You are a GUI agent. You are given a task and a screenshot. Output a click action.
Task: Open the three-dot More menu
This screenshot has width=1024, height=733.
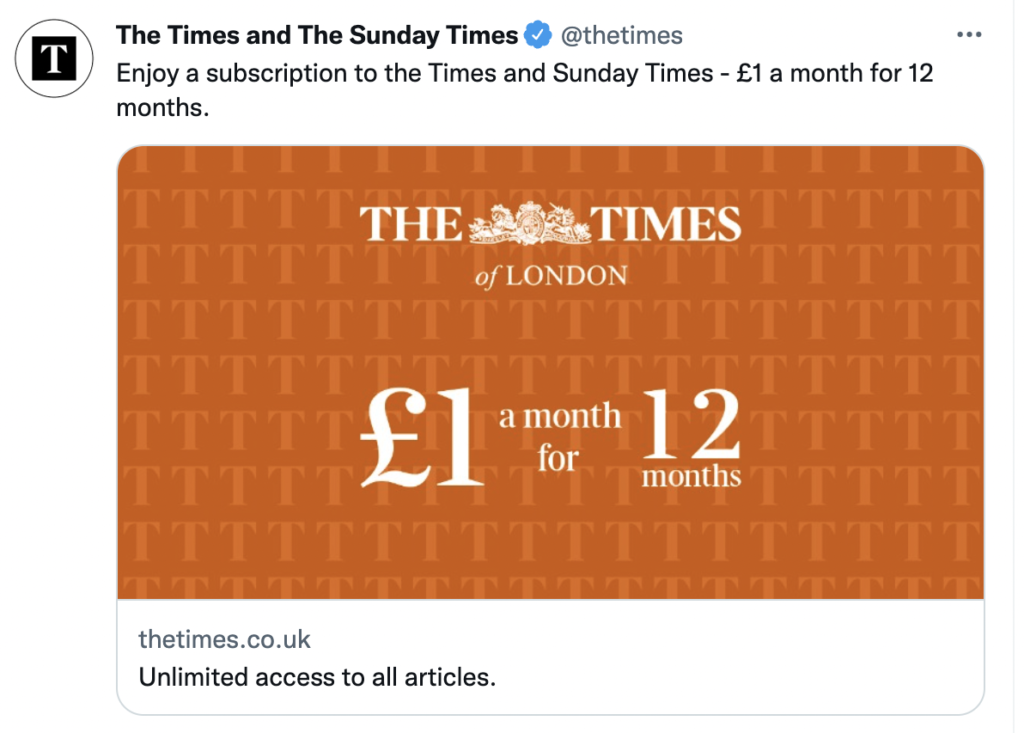pos(969,35)
